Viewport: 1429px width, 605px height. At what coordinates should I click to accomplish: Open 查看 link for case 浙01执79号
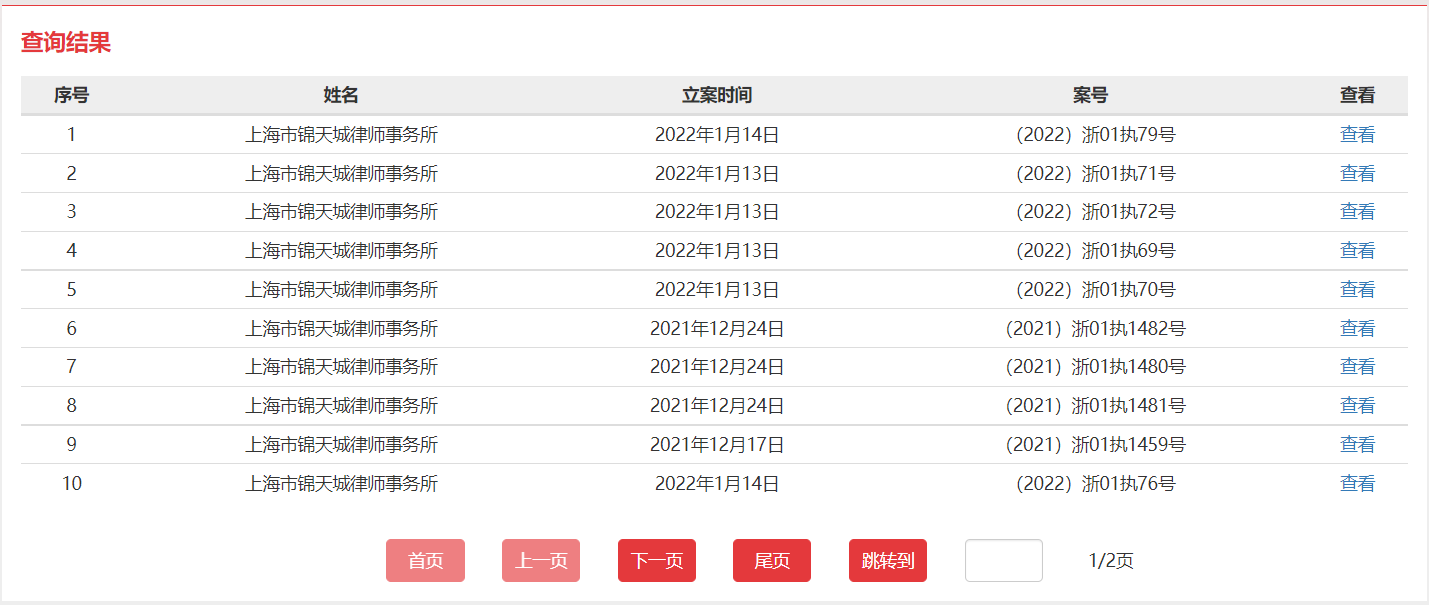point(1357,135)
